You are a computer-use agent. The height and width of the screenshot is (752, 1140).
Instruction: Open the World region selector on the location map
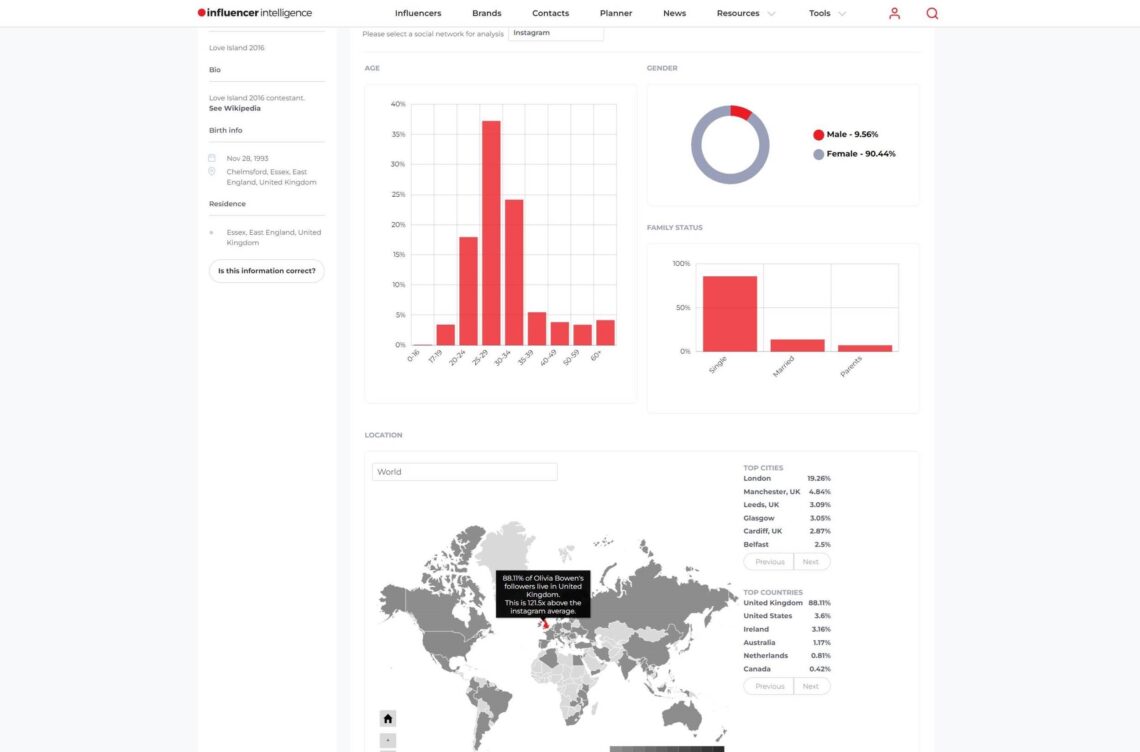click(x=464, y=471)
